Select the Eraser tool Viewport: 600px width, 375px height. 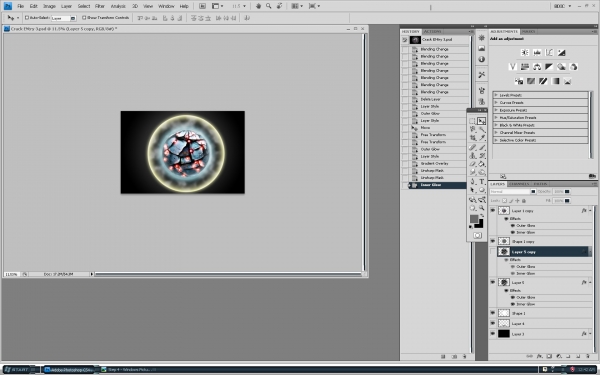(473, 164)
